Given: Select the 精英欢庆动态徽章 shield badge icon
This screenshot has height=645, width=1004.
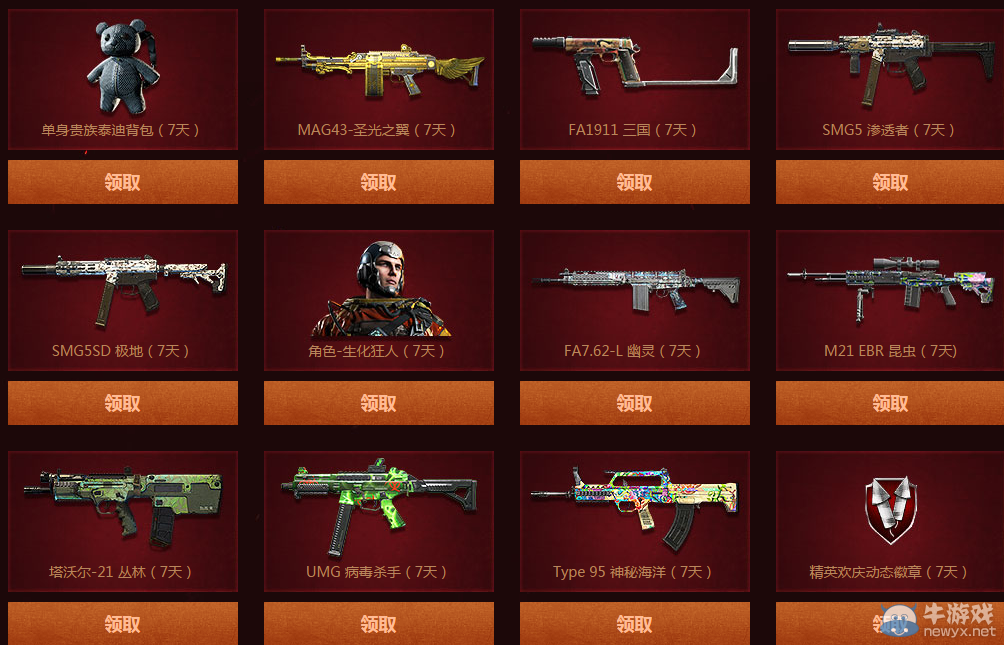Looking at the screenshot, I should tap(891, 510).
